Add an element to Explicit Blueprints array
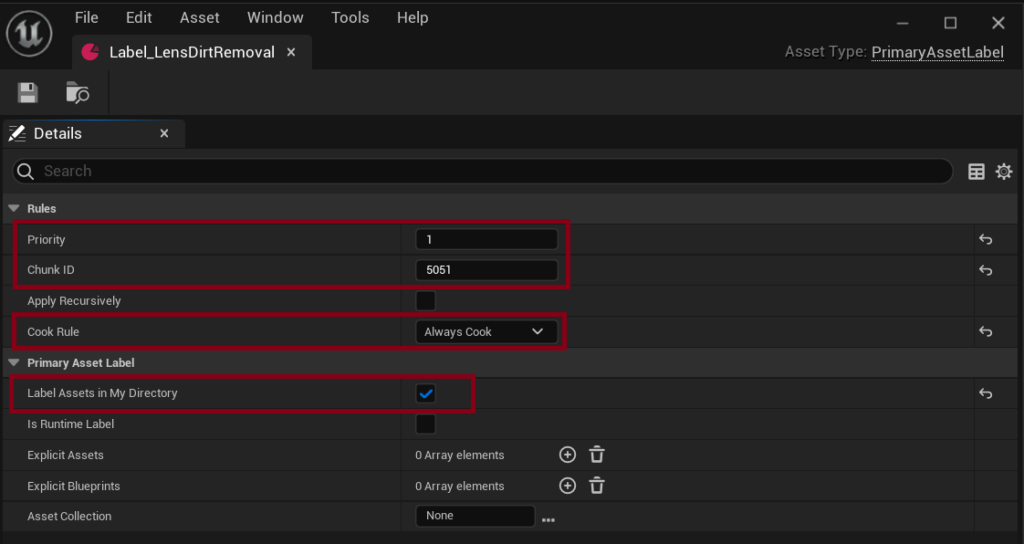Image resolution: width=1024 pixels, height=544 pixels. tap(568, 485)
